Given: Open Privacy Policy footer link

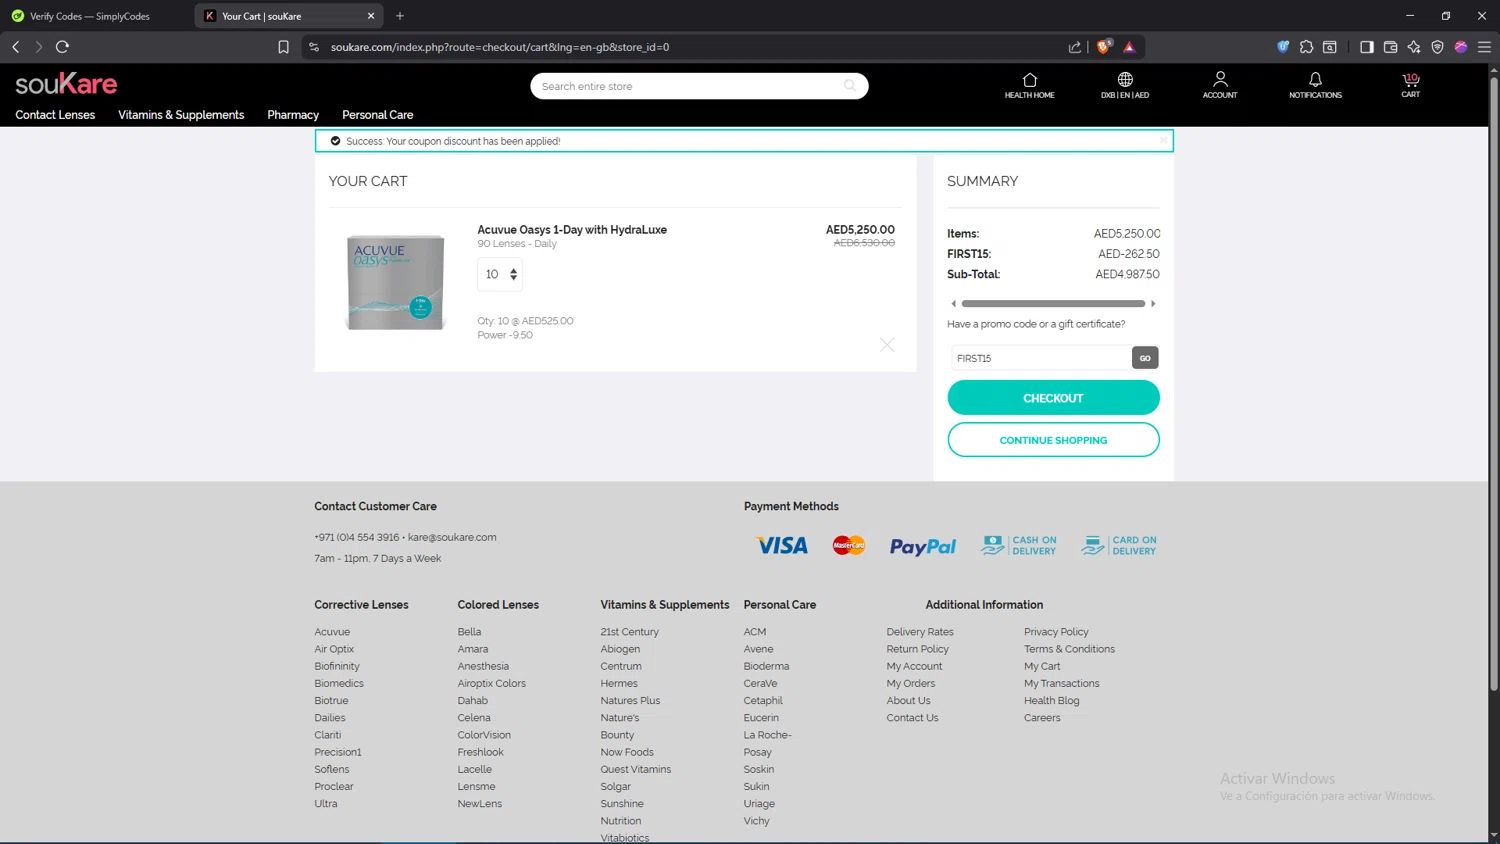Looking at the screenshot, I should coord(1056,632).
